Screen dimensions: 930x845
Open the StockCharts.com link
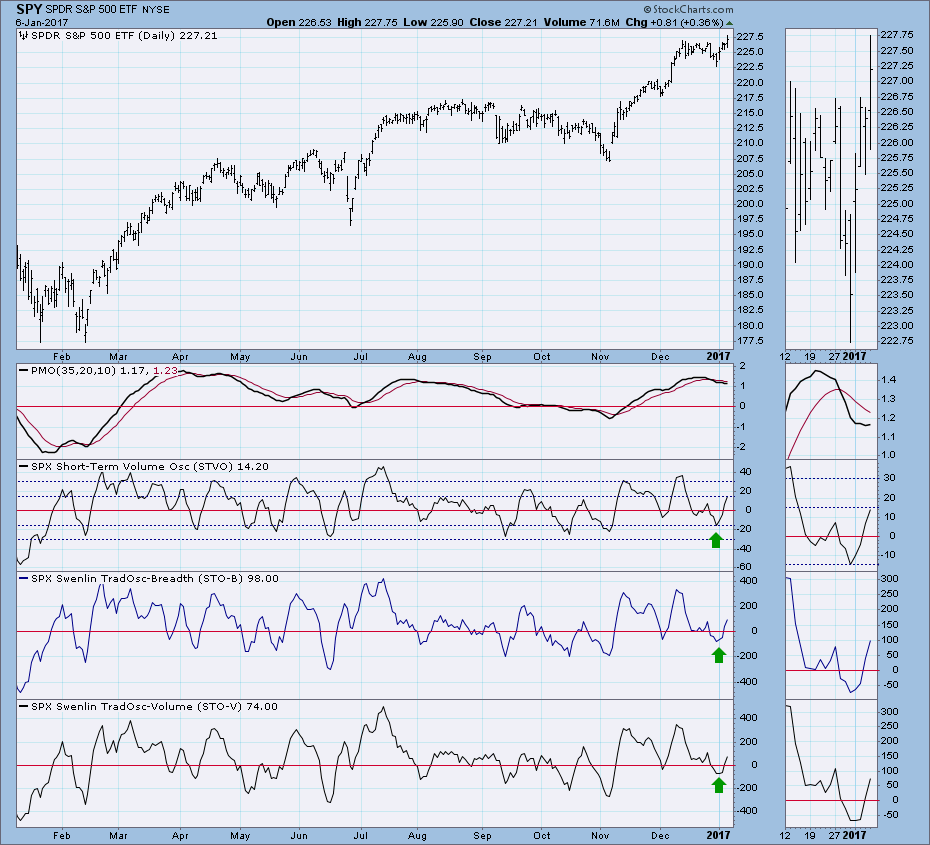pyautogui.click(x=693, y=9)
